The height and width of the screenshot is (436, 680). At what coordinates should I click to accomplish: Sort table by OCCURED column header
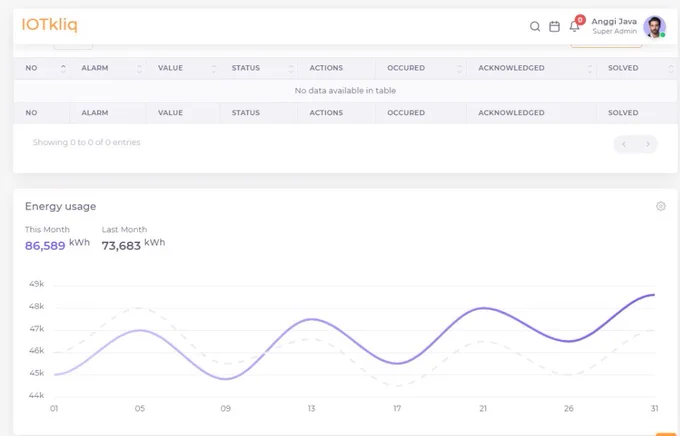tap(421, 68)
